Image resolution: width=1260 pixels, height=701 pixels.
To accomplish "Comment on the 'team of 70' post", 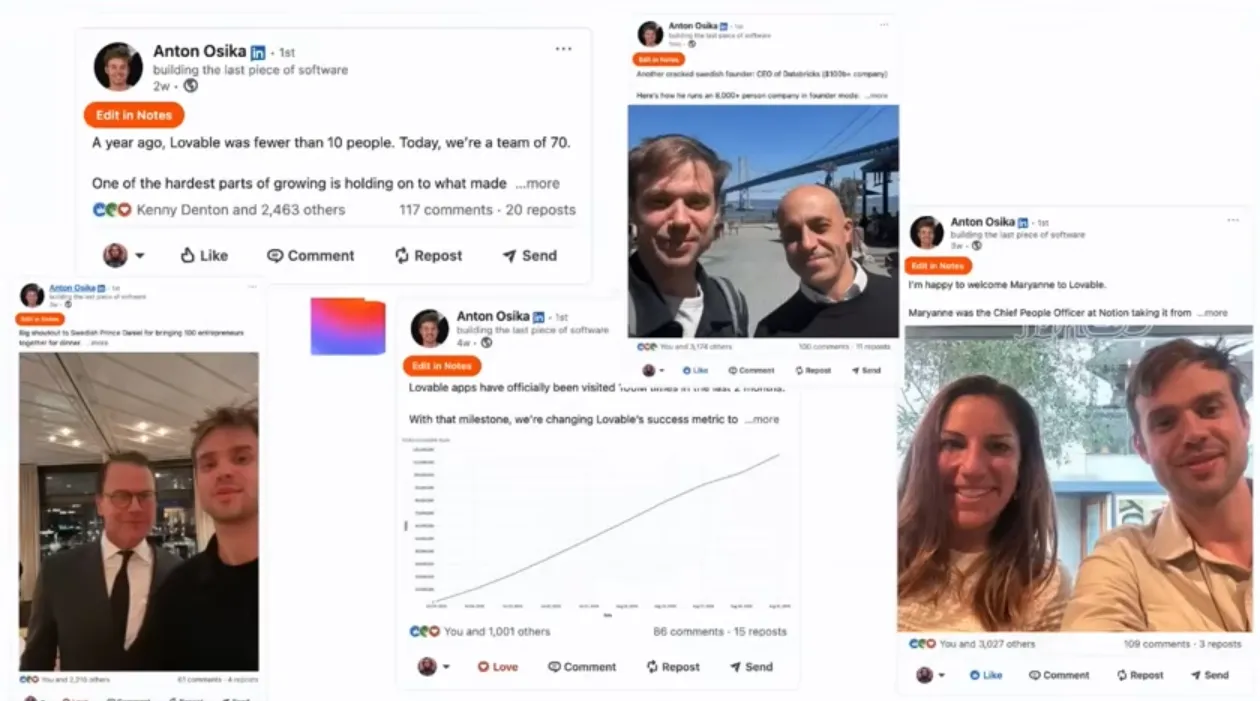I will [x=310, y=256].
